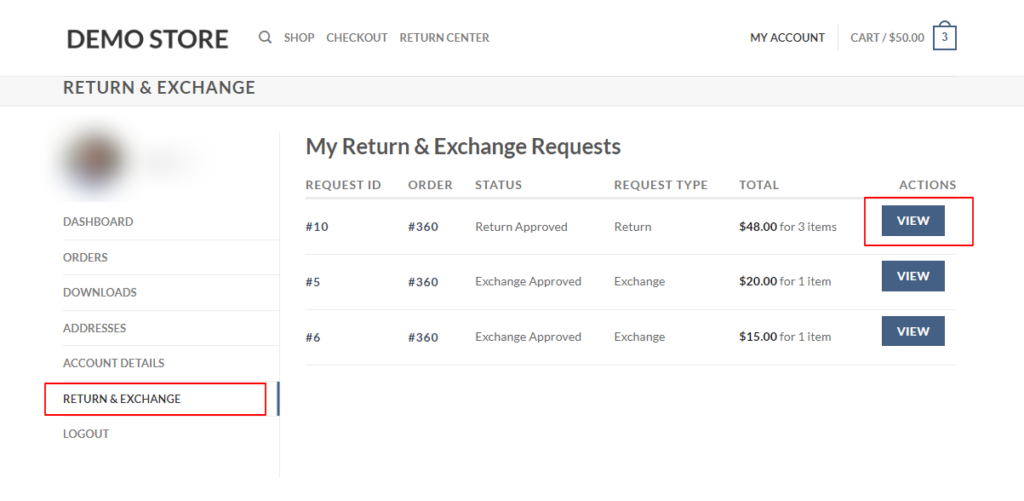Open Orders in the account sidebar
This screenshot has height=501, width=1024.
85,257
